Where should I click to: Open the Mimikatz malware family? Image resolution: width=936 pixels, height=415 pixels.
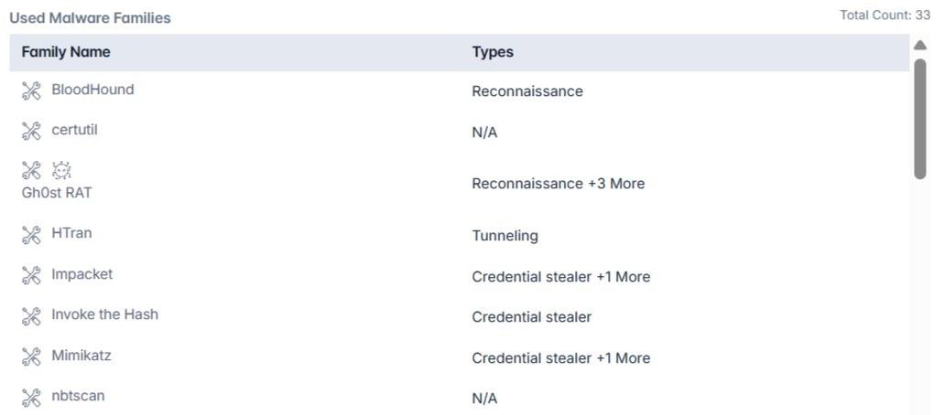pyautogui.click(x=82, y=355)
